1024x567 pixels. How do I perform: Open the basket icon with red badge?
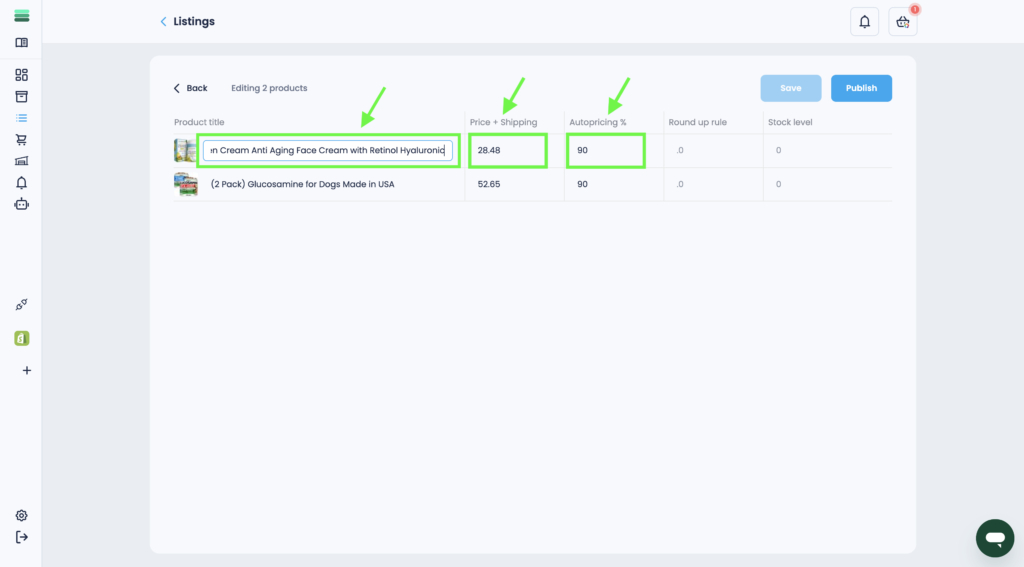pyautogui.click(x=902, y=22)
